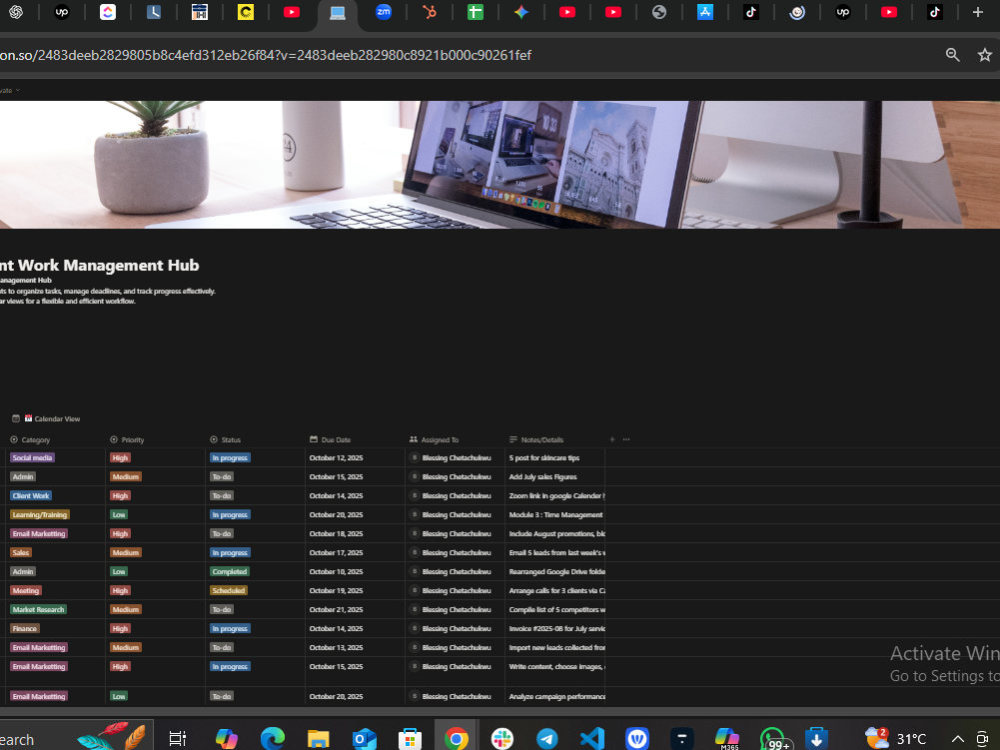
Task: Select the Finance category tag
Action: tap(25, 629)
